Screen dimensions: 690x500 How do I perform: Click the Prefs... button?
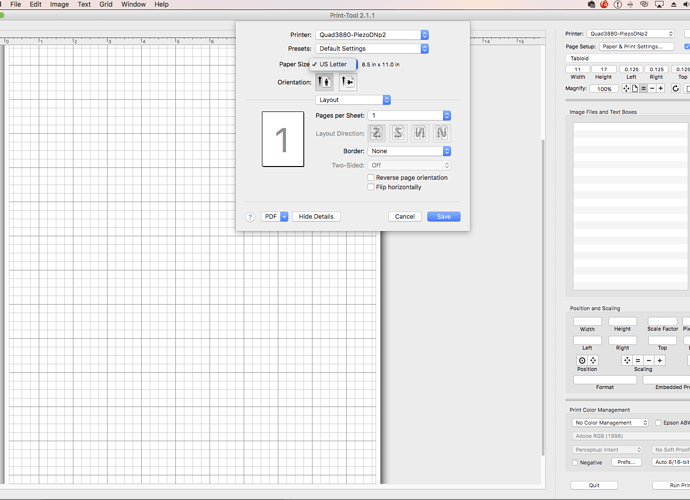click(x=626, y=462)
